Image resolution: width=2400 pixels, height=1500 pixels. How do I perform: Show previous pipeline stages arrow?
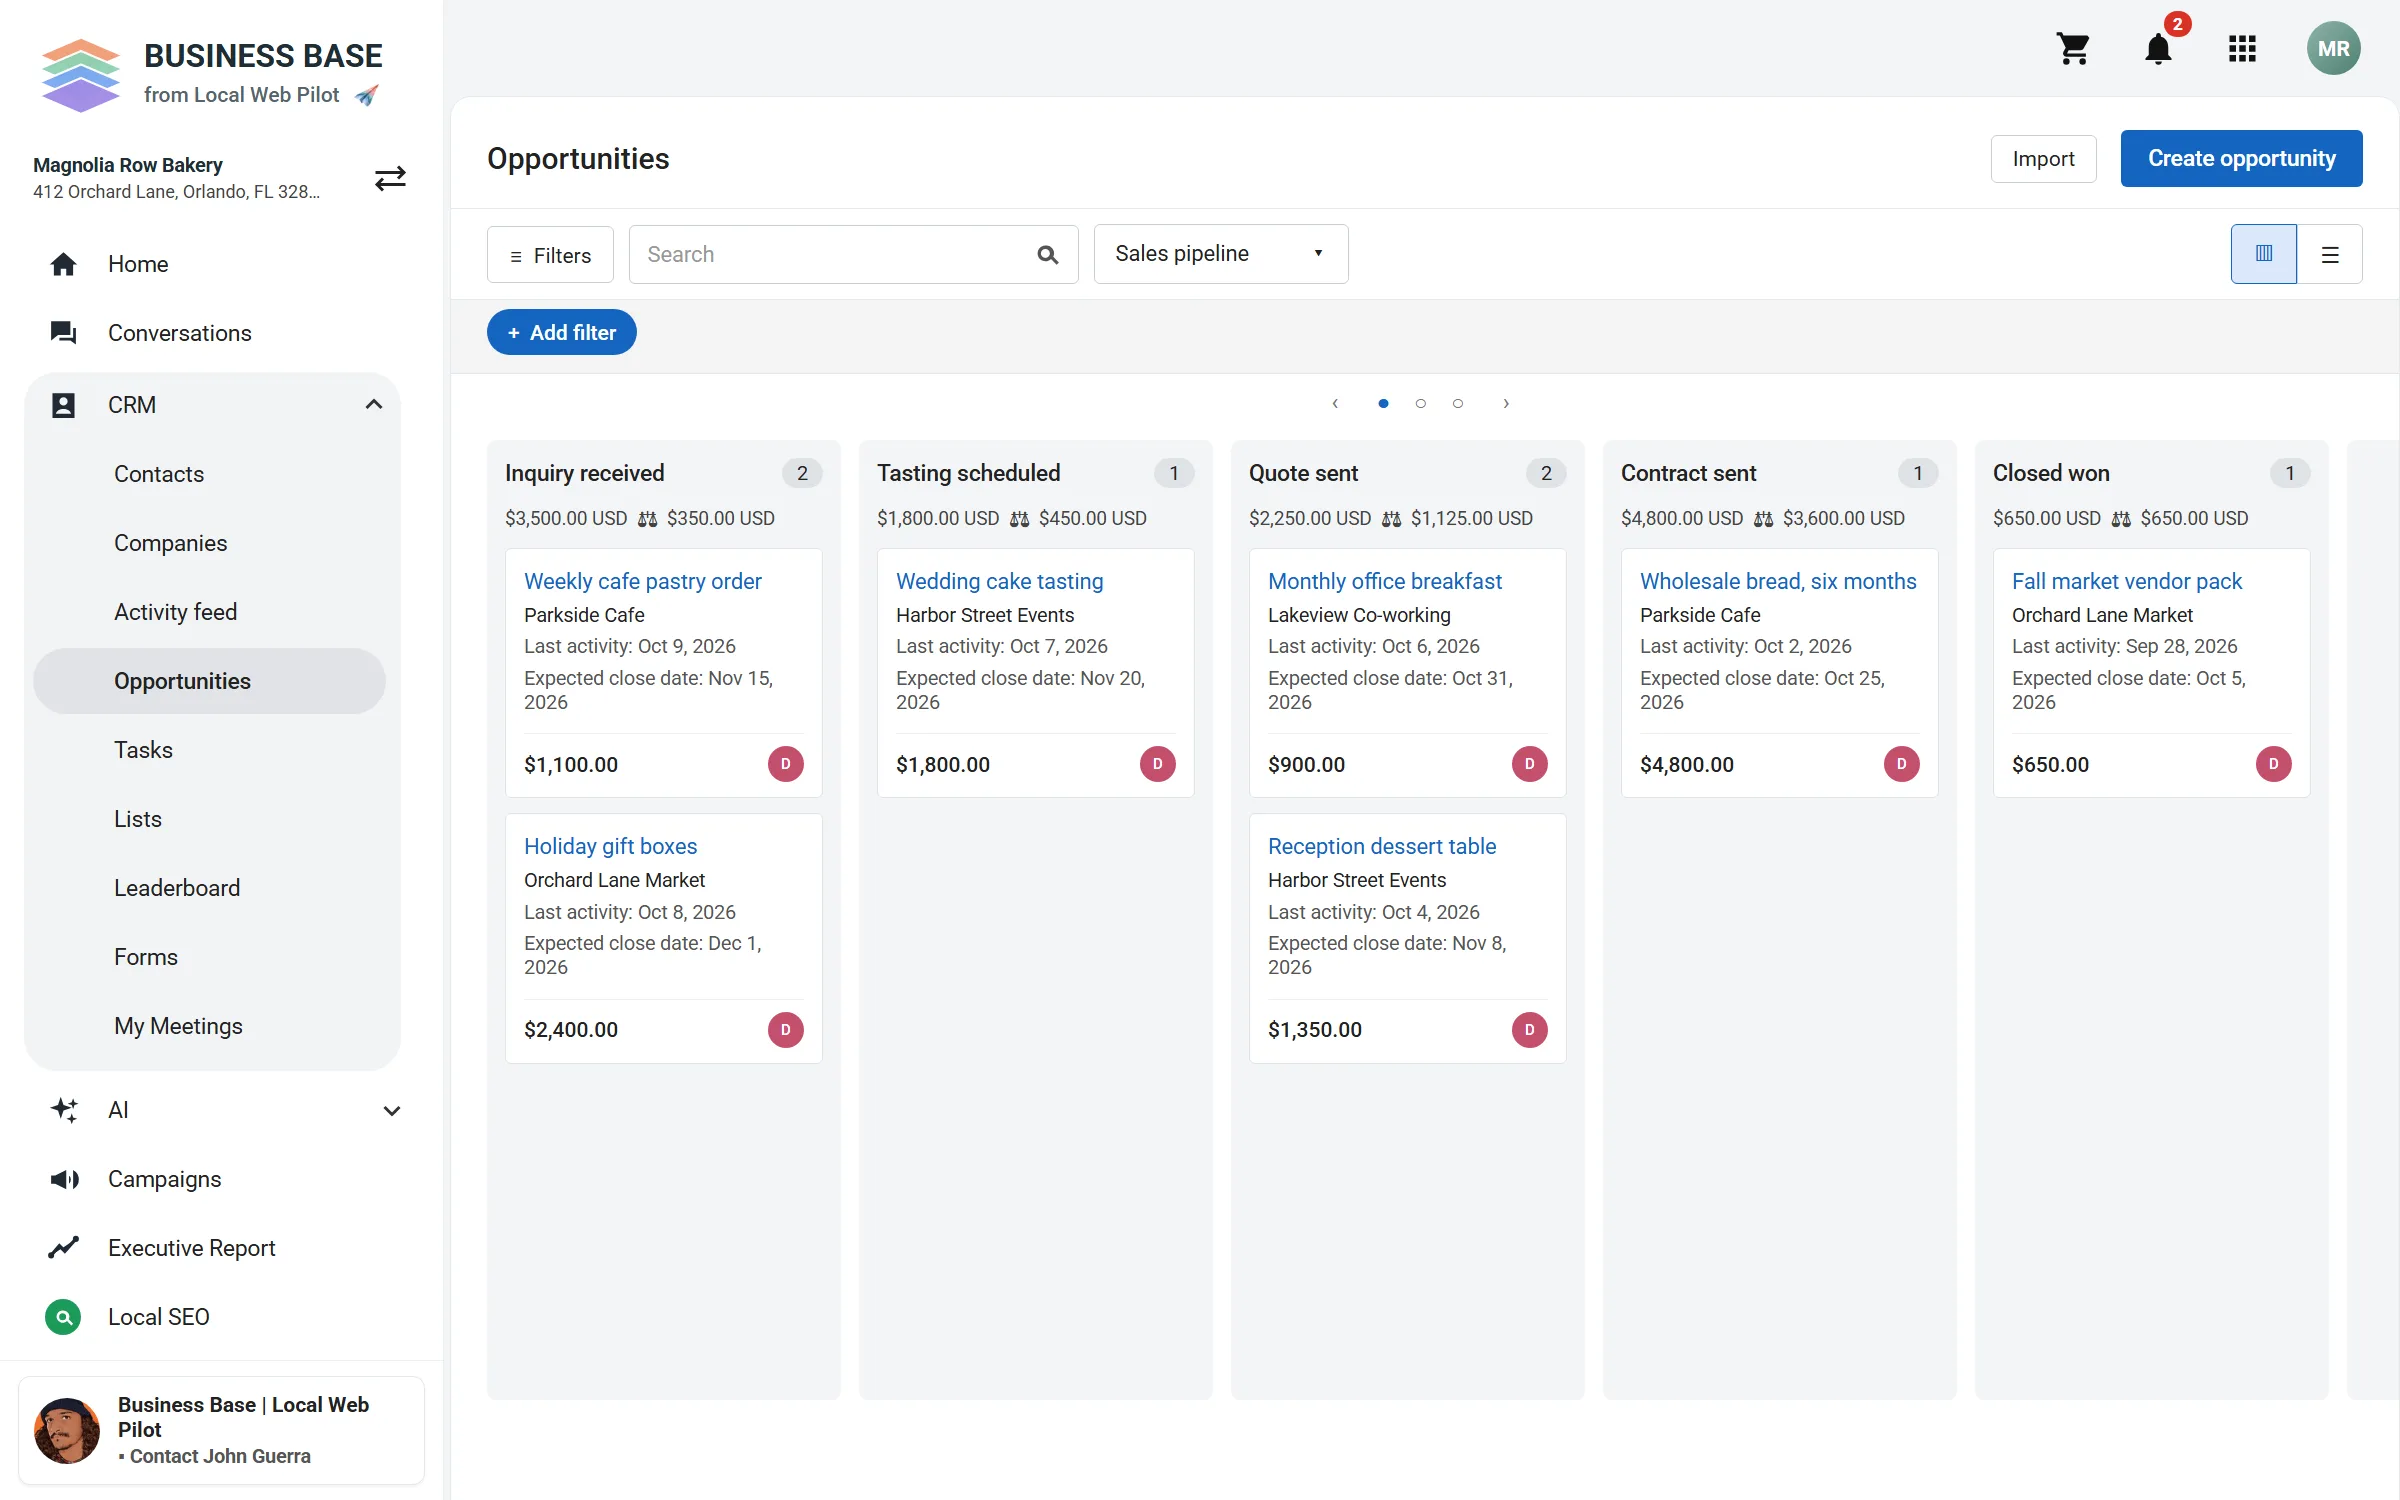coord(1335,404)
